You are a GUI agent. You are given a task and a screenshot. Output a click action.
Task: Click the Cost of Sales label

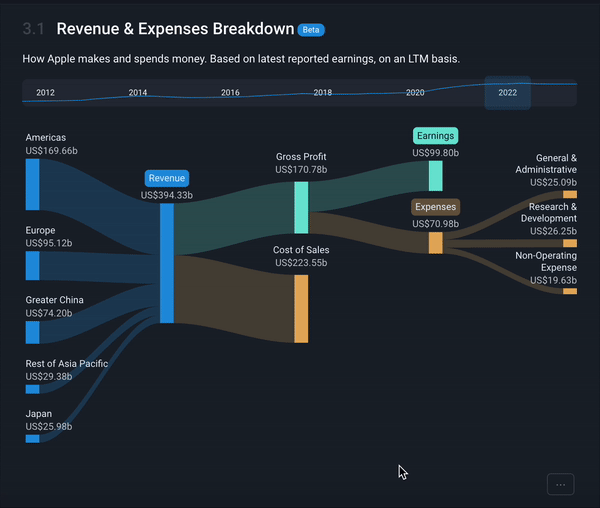(301, 250)
